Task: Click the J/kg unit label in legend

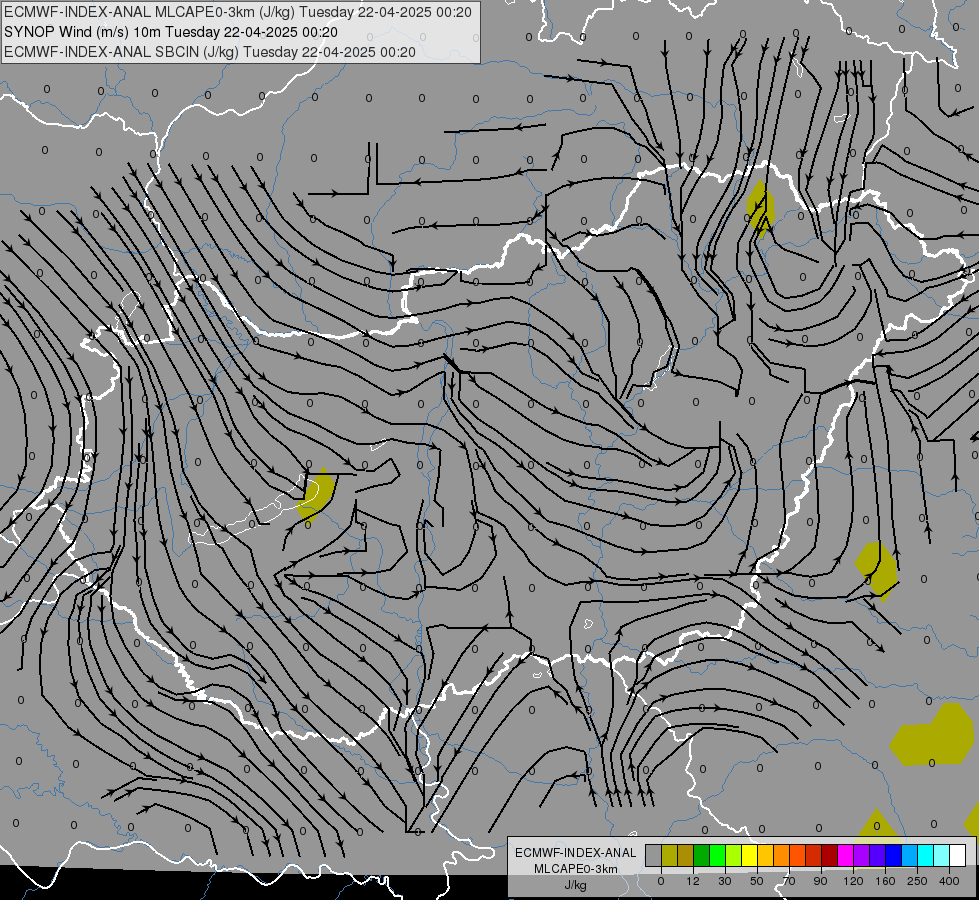Action: point(576,885)
